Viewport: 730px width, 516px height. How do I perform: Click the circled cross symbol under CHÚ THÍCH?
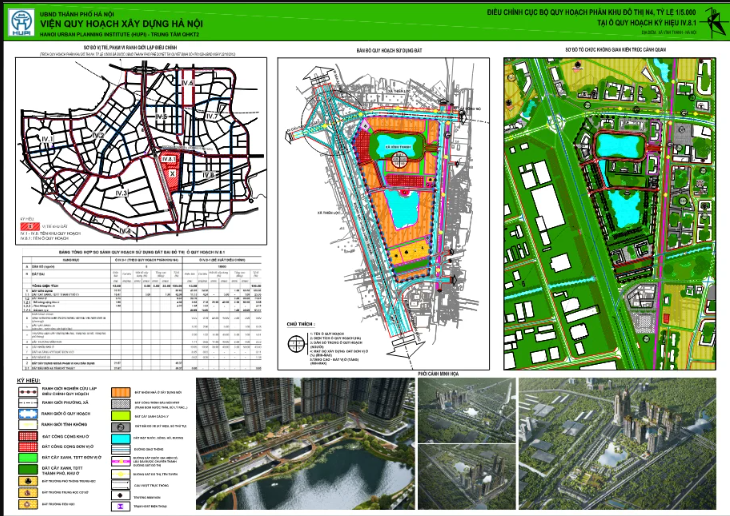[x=296, y=344]
